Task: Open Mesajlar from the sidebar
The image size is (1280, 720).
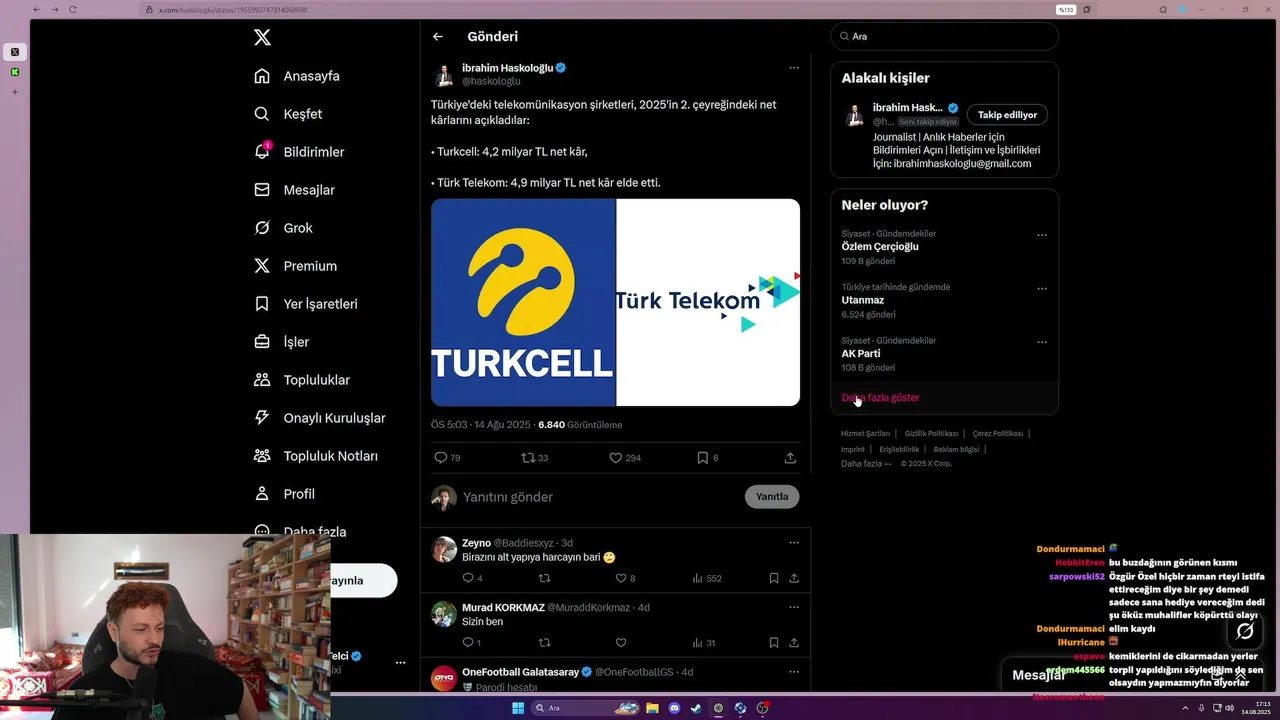Action: (x=294, y=190)
